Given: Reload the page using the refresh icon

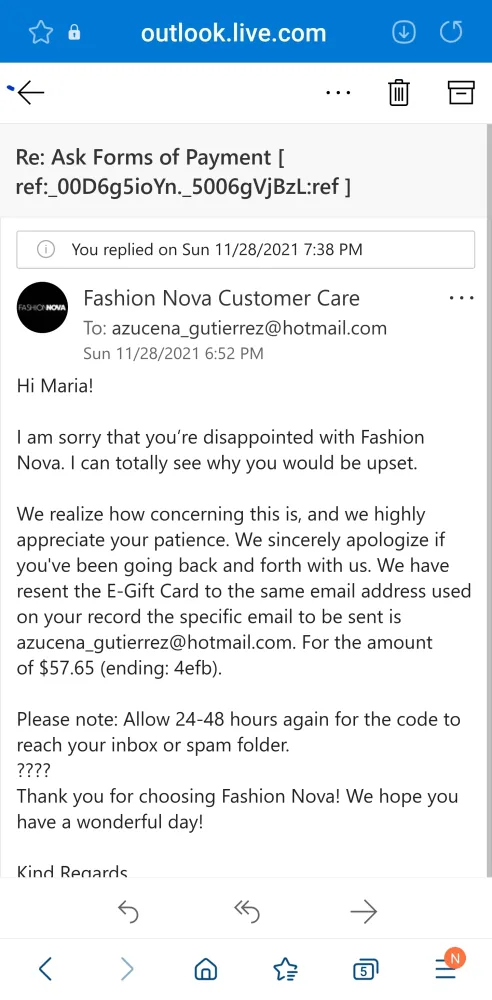Looking at the screenshot, I should pyautogui.click(x=451, y=32).
